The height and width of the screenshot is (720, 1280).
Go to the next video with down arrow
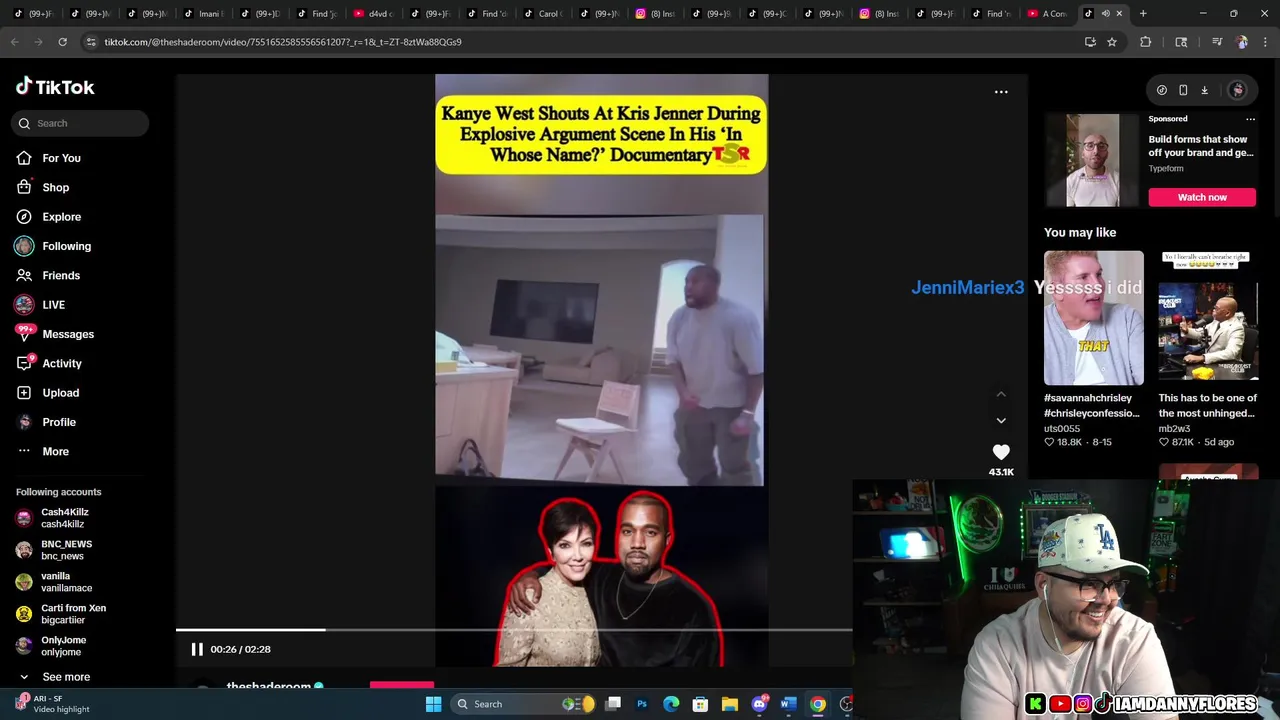(x=1001, y=420)
